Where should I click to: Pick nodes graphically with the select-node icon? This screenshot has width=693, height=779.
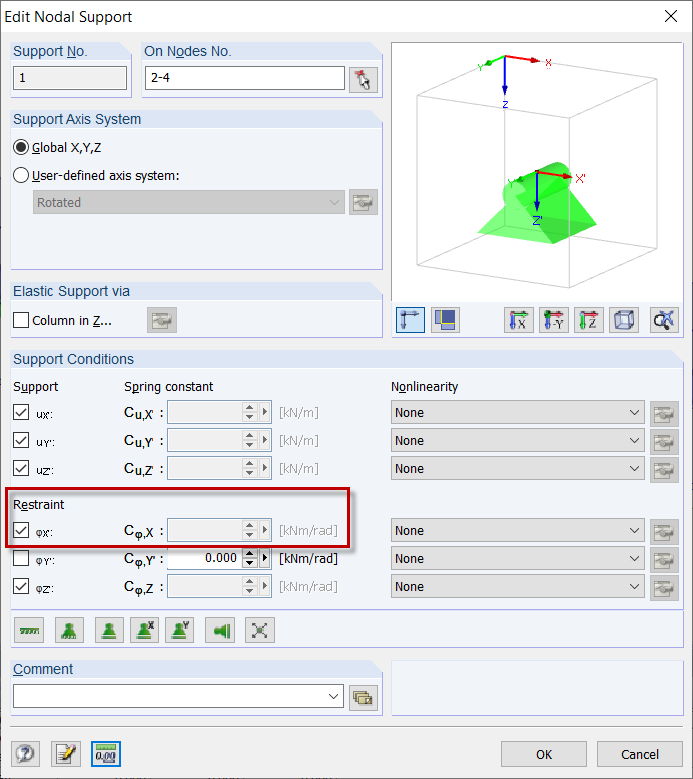tap(363, 79)
